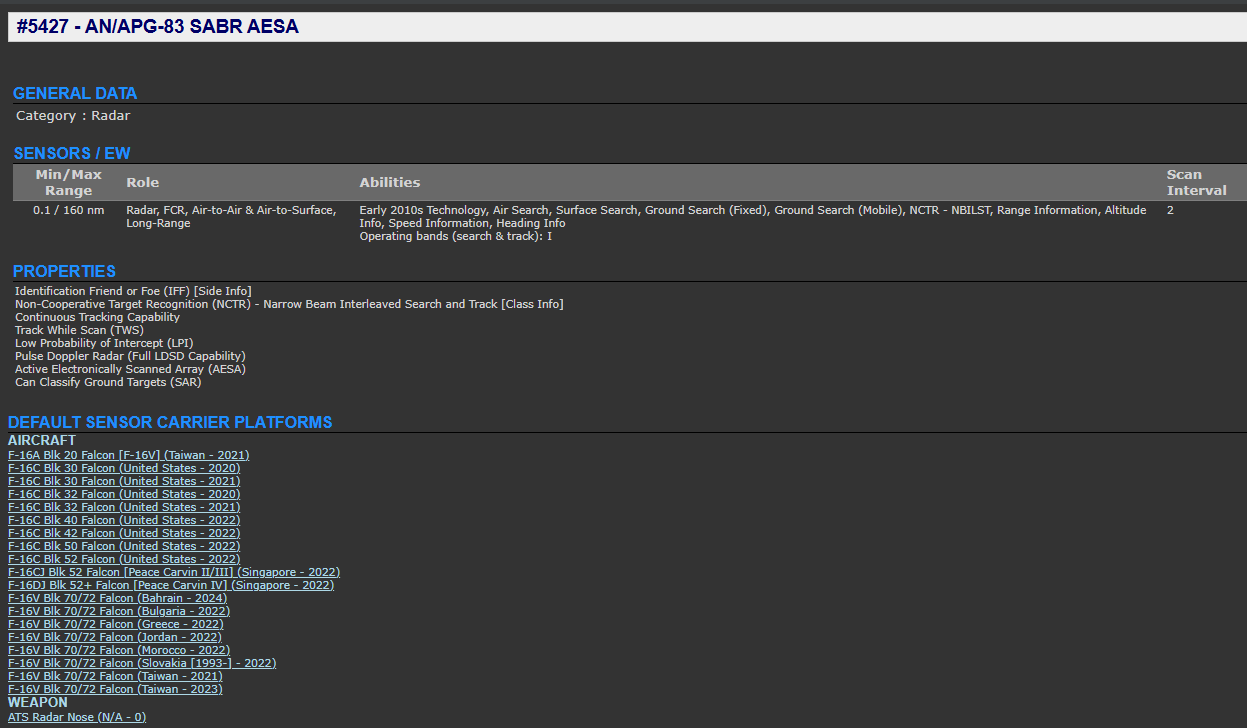The height and width of the screenshot is (728, 1247).
Task: Follow the F-16C Blk 40 Falcon link
Action: 124,520
